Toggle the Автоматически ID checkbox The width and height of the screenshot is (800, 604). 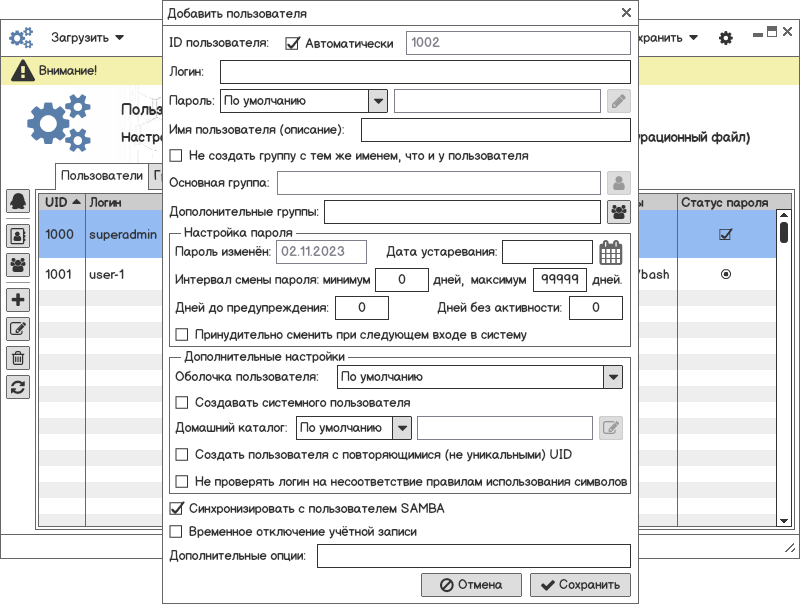click(x=292, y=43)
